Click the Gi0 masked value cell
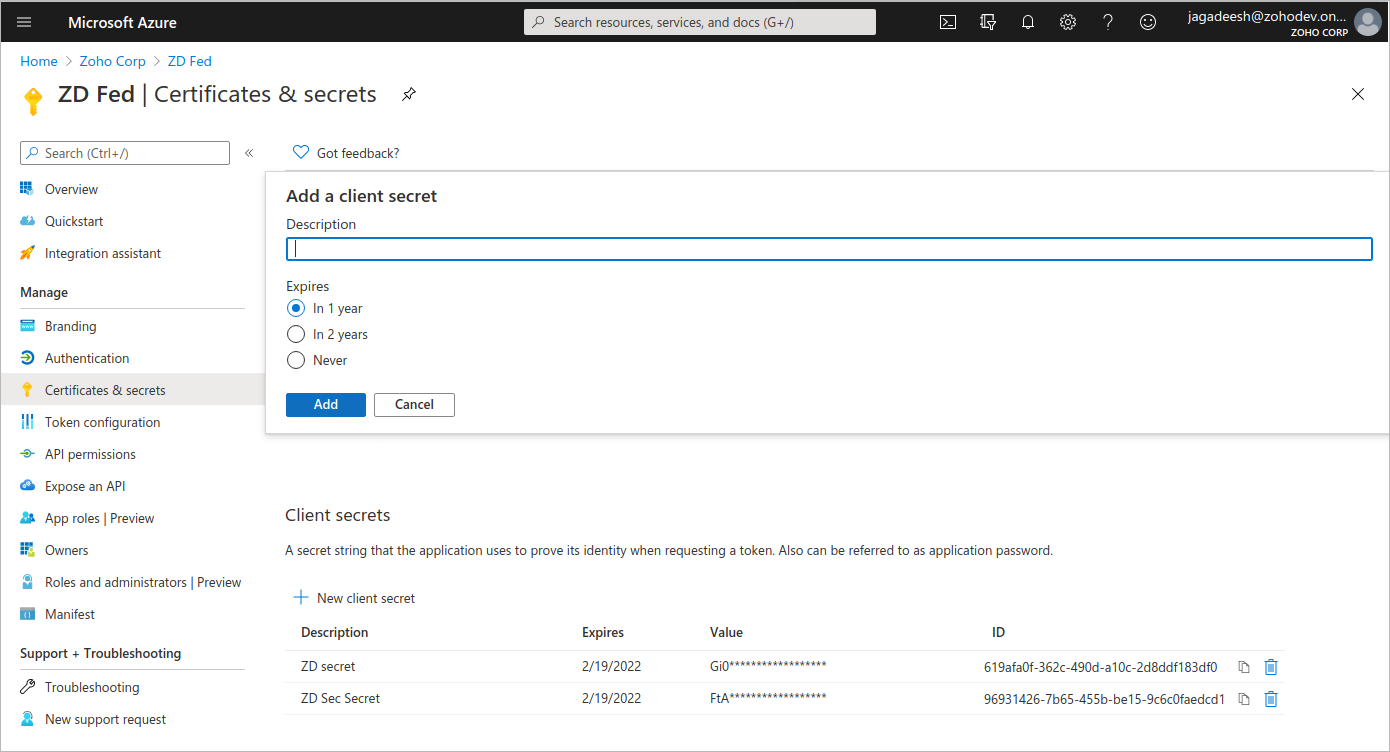The width and height of the screenshot is (1390, 752). (x=768, y=667)
